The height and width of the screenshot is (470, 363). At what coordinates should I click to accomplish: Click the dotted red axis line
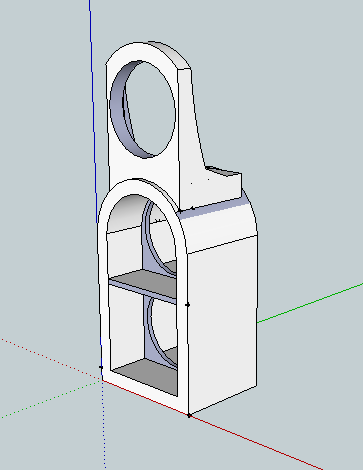point(50,358)
